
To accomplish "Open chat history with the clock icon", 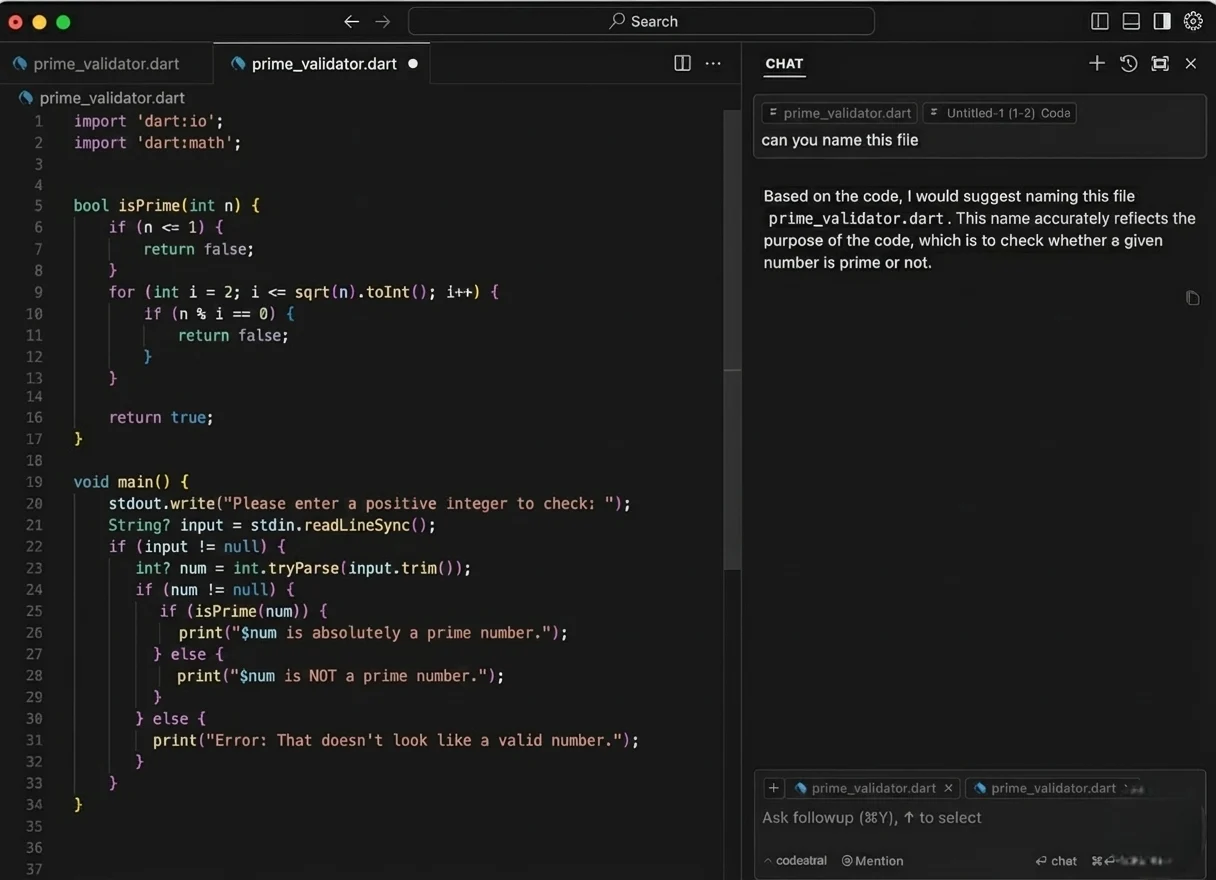I will click(1128, 63).
